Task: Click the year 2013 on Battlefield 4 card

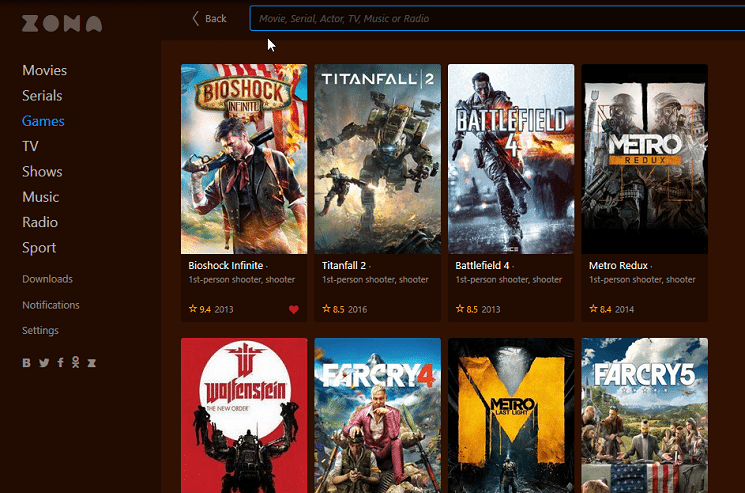Action: (x=491, y=310)
